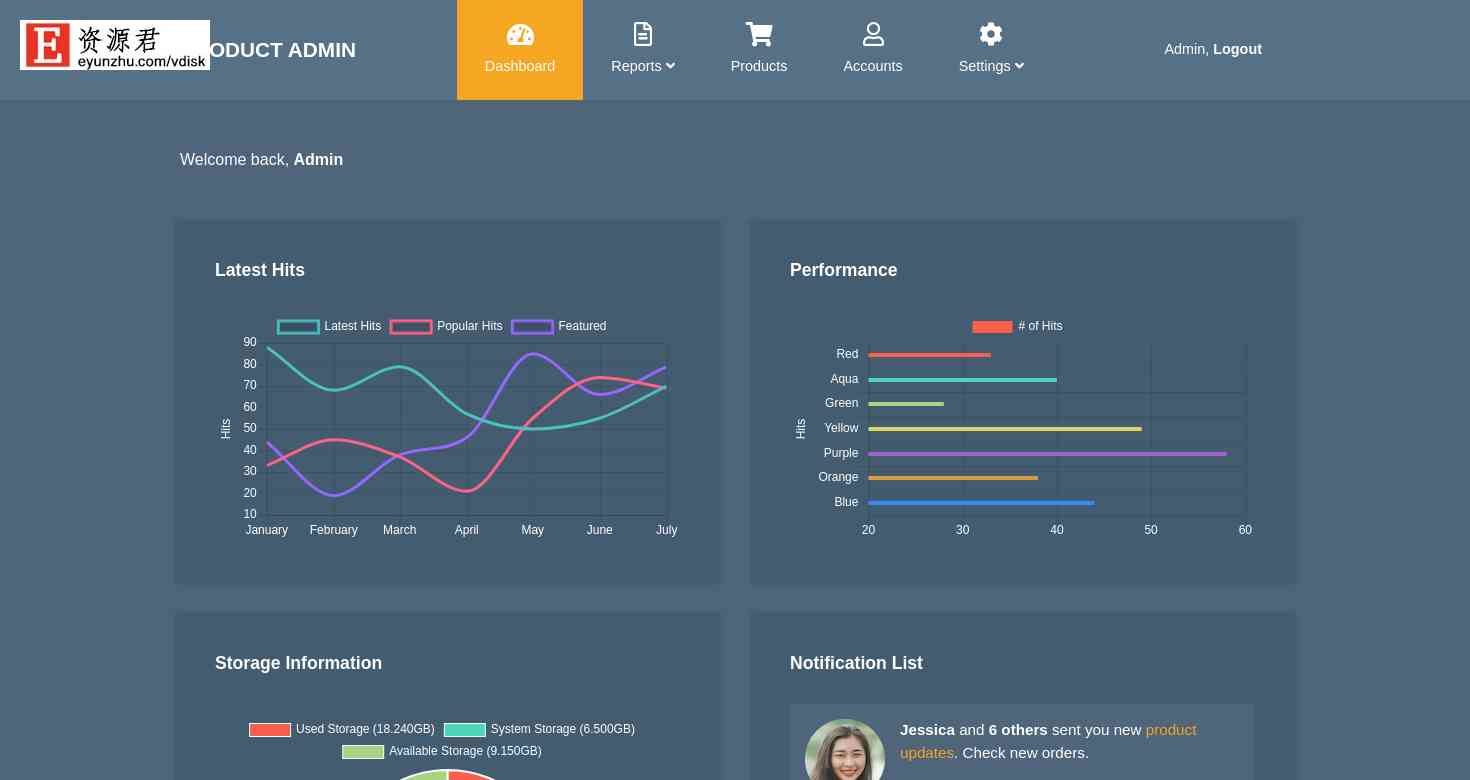Click the Accounts user icon
The height and width of the screenshot is (780, 1470).
pyautogui.click(x=873, y=35)
